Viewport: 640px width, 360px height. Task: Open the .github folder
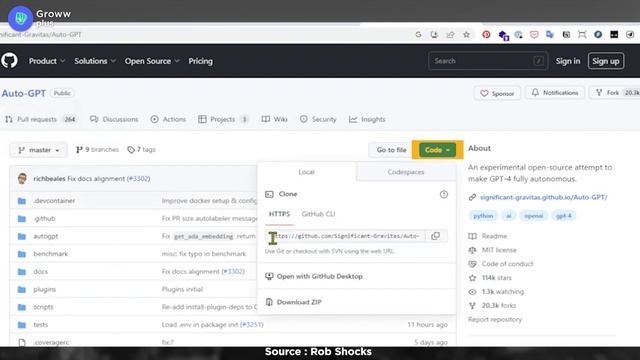(44, 218)
